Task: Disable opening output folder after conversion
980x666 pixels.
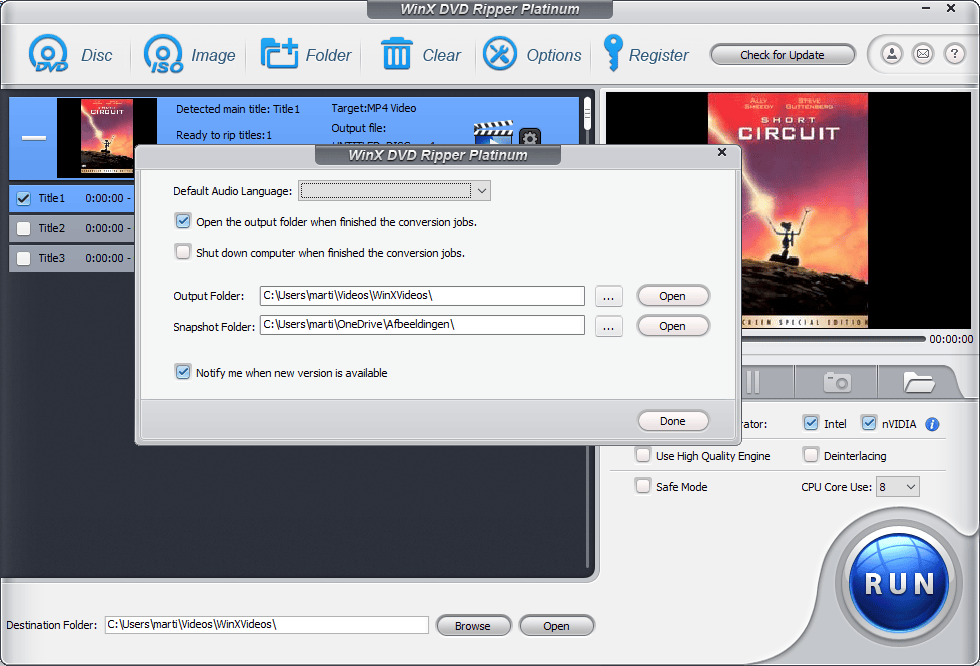Action: [x=182, y=221]
